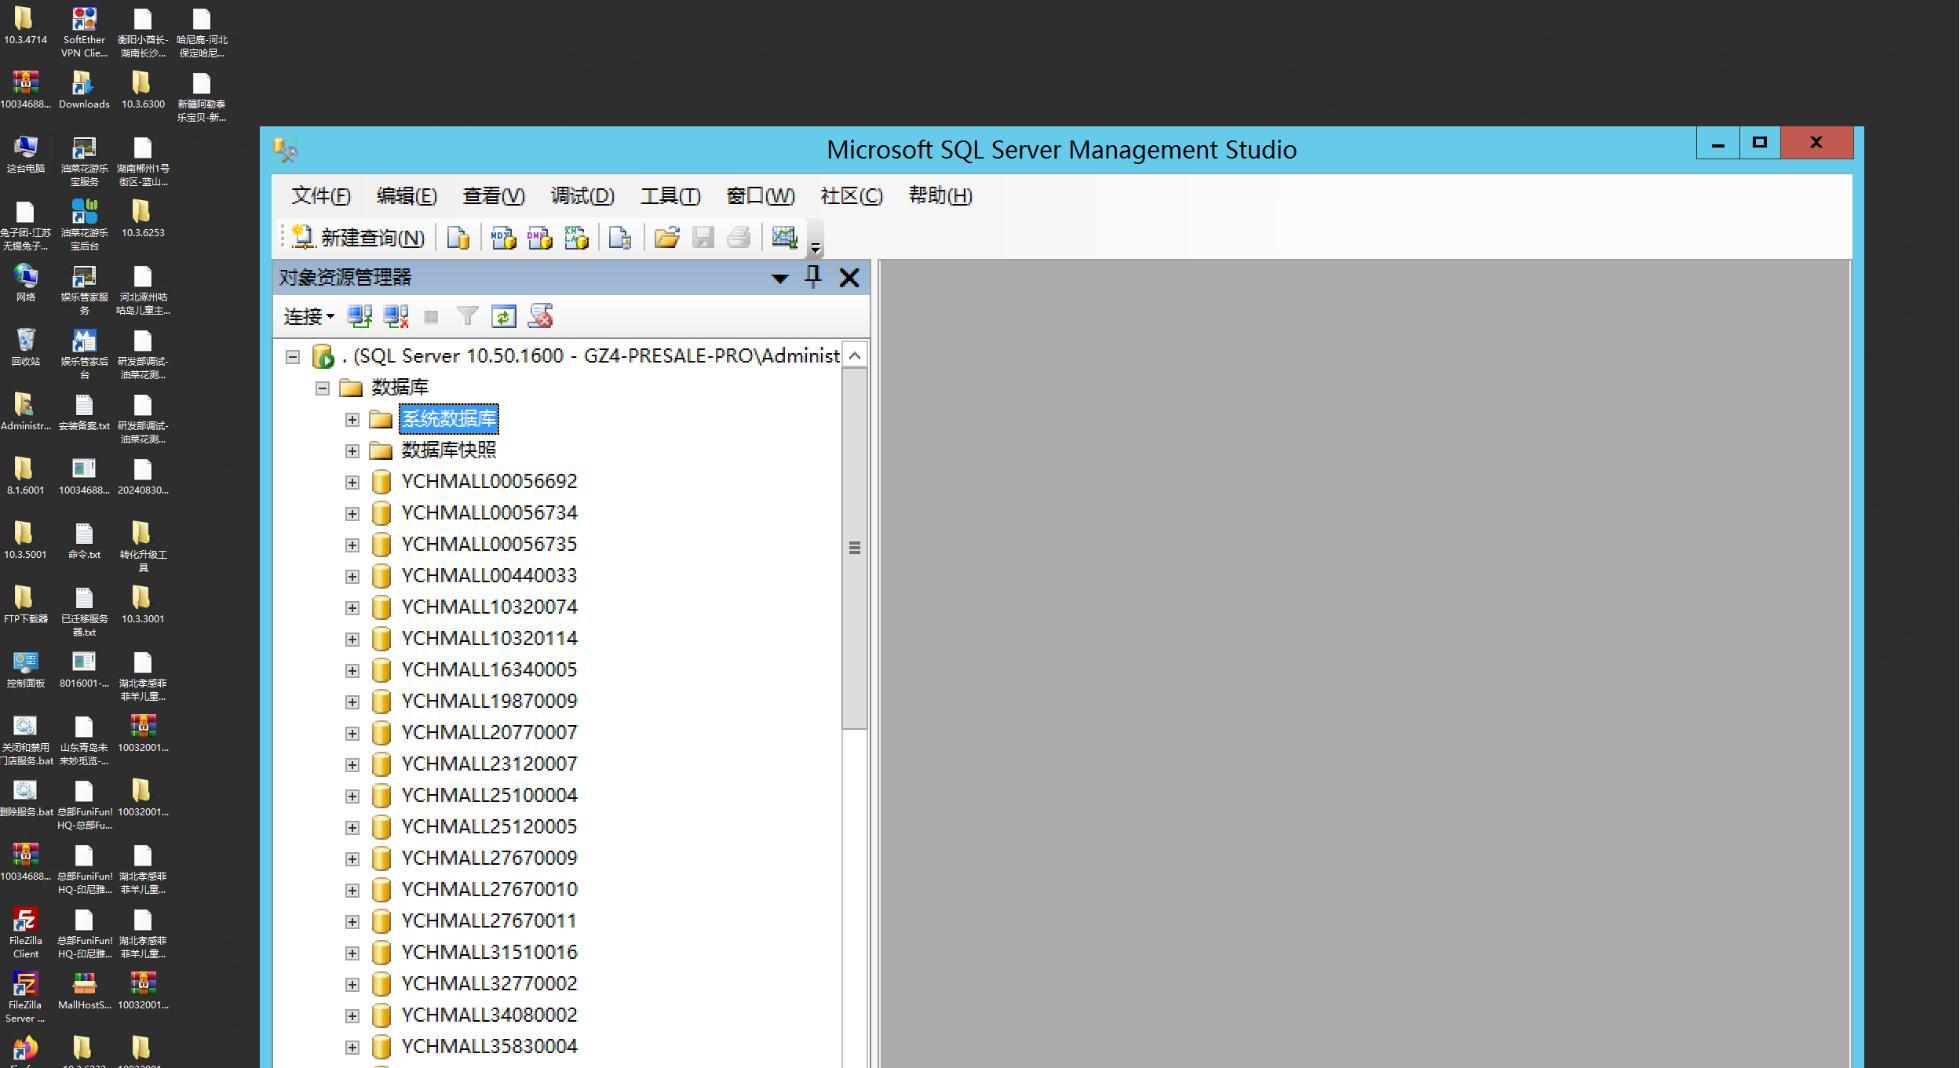Select the 系统数据库 tree item

(x=449, y=419)
